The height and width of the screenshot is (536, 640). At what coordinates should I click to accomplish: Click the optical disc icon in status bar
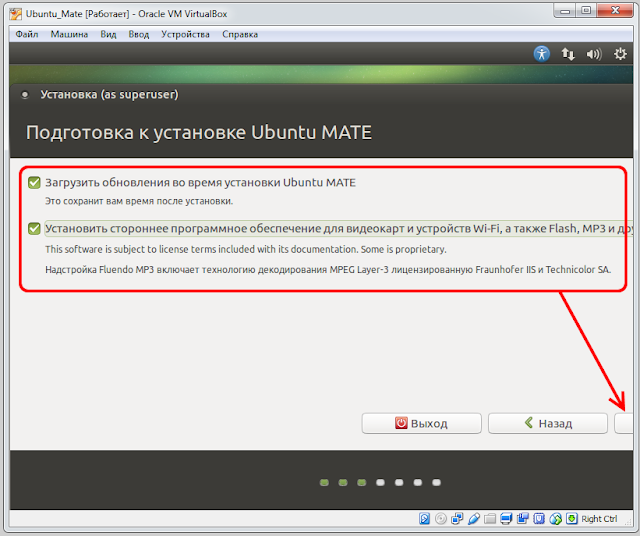tap(441, 518)
